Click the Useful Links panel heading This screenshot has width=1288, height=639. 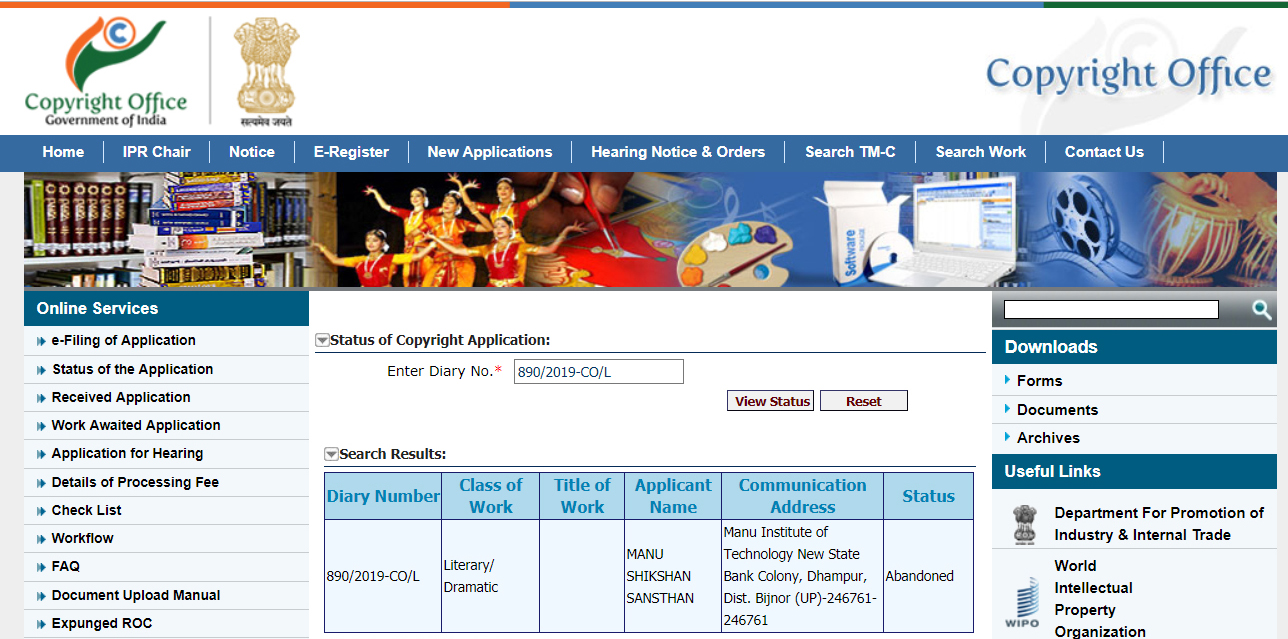1134,471
